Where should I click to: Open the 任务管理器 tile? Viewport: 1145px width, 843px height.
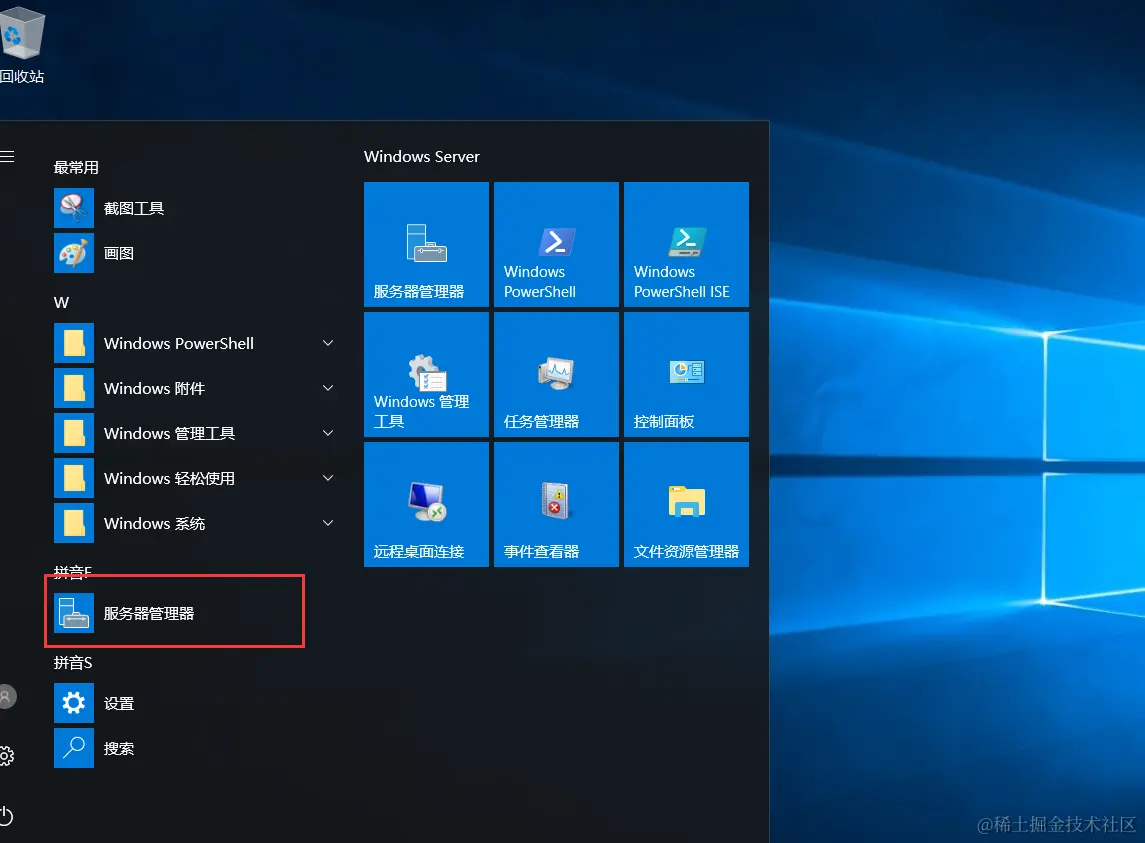pyautogui.click(x=556, y=375)
